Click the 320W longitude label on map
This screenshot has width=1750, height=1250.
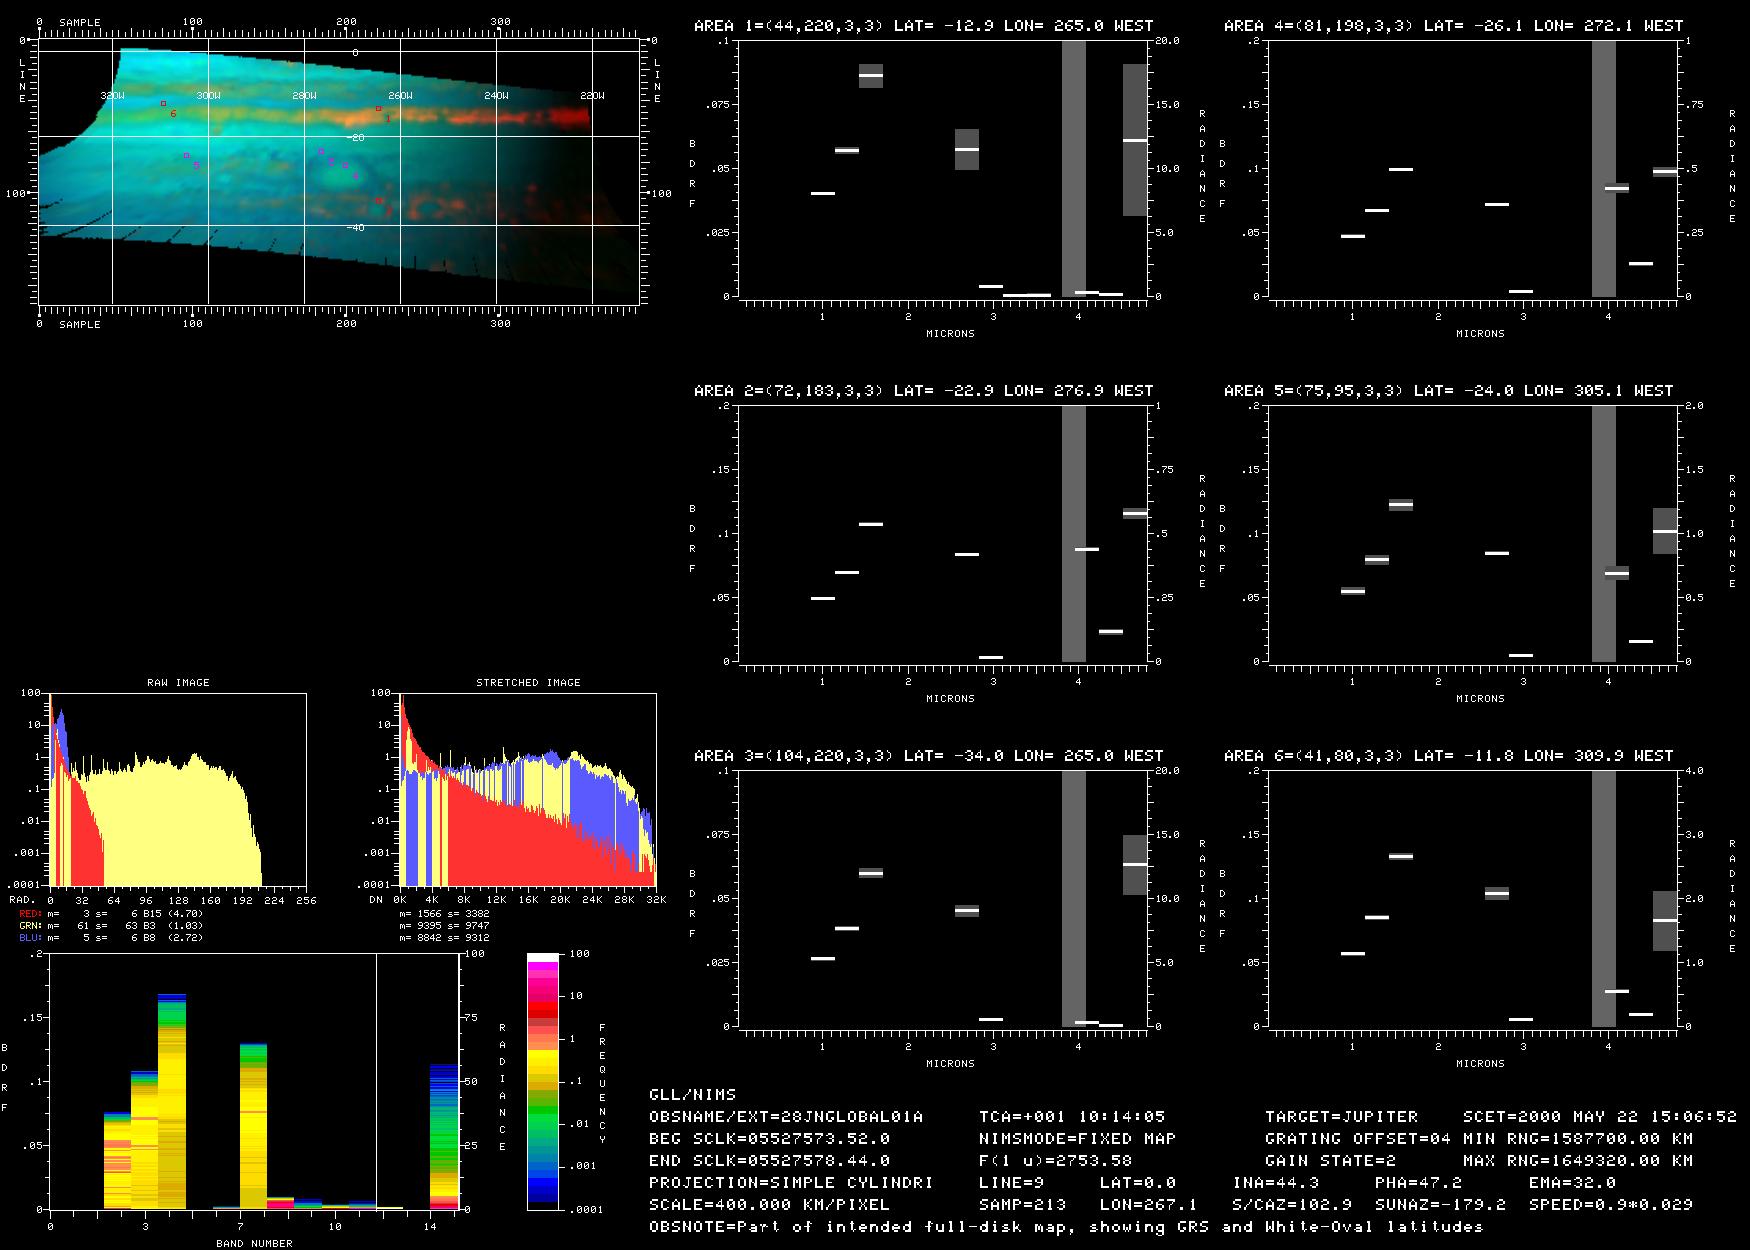pos(113,96)
